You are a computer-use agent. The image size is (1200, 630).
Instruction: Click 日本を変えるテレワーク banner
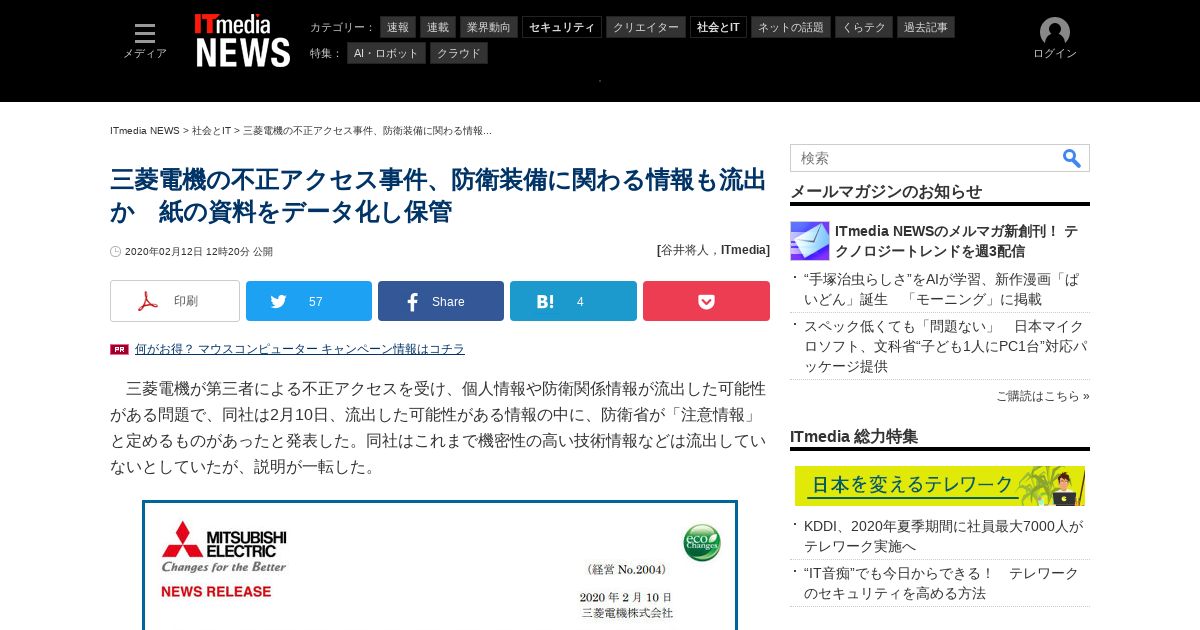[x=940, y=486]
